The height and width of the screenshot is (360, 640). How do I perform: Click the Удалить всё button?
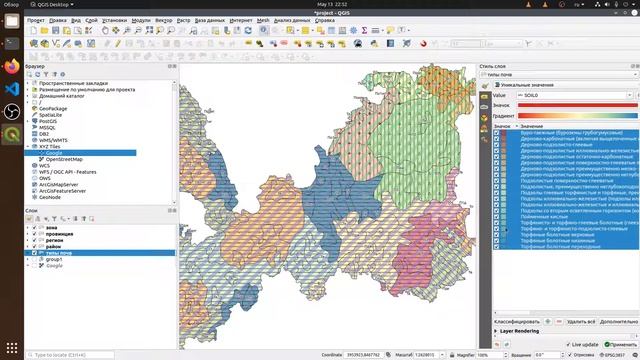(581, 322)
